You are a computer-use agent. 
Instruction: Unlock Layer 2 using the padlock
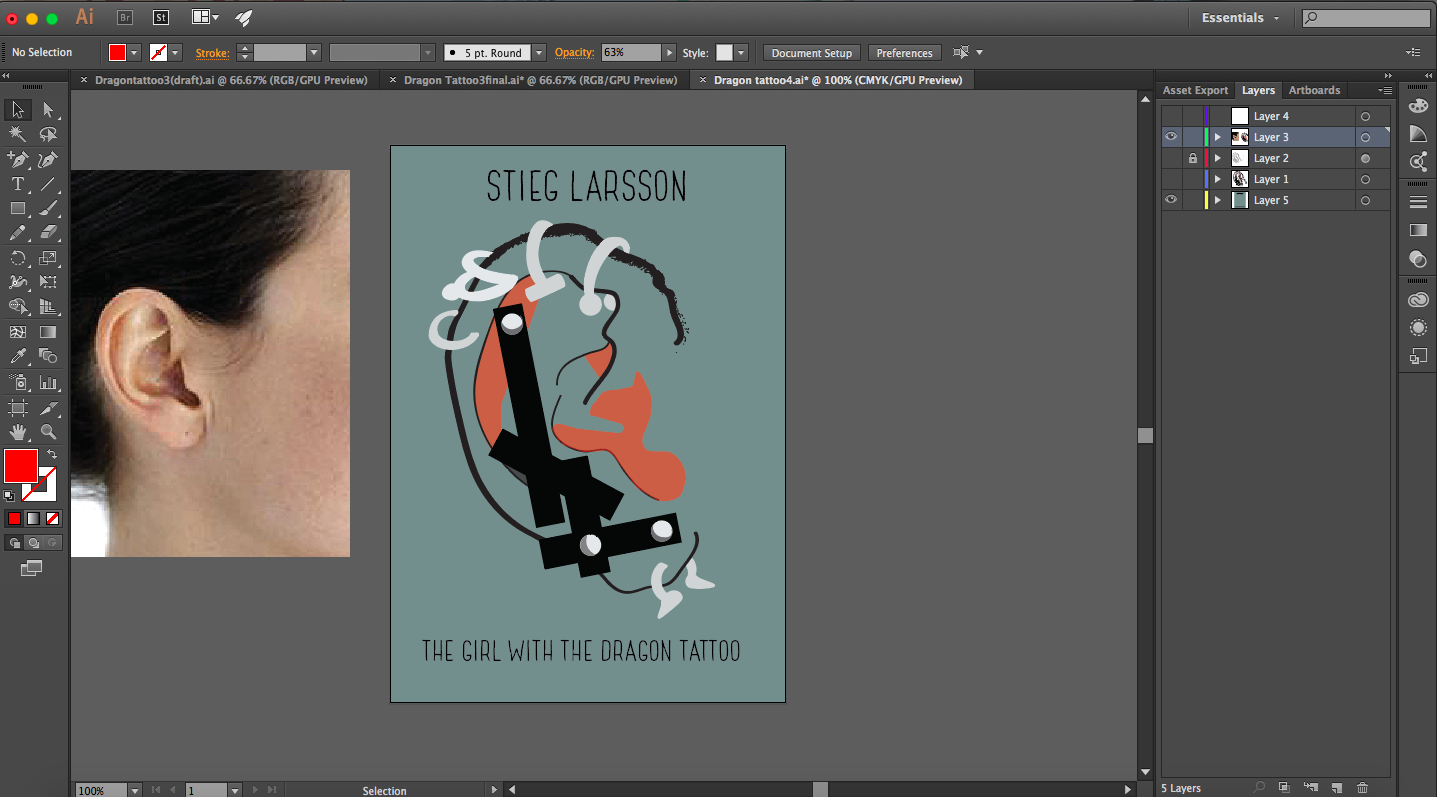tap(1192, 158)
